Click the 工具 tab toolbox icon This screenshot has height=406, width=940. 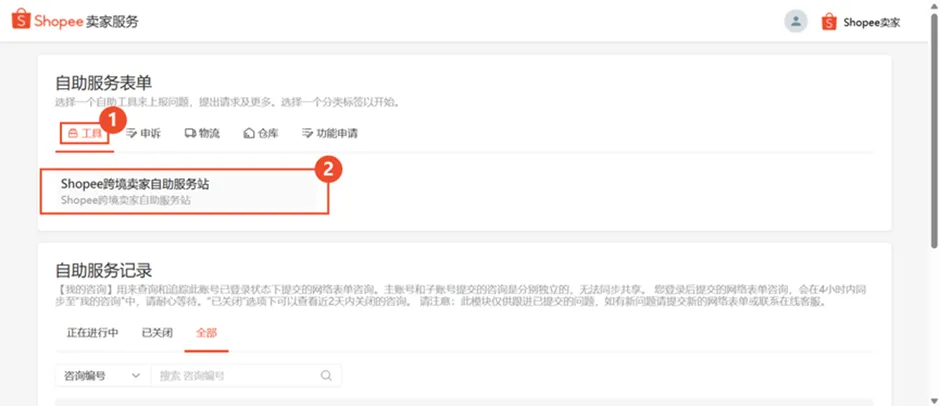click(72, 133)
